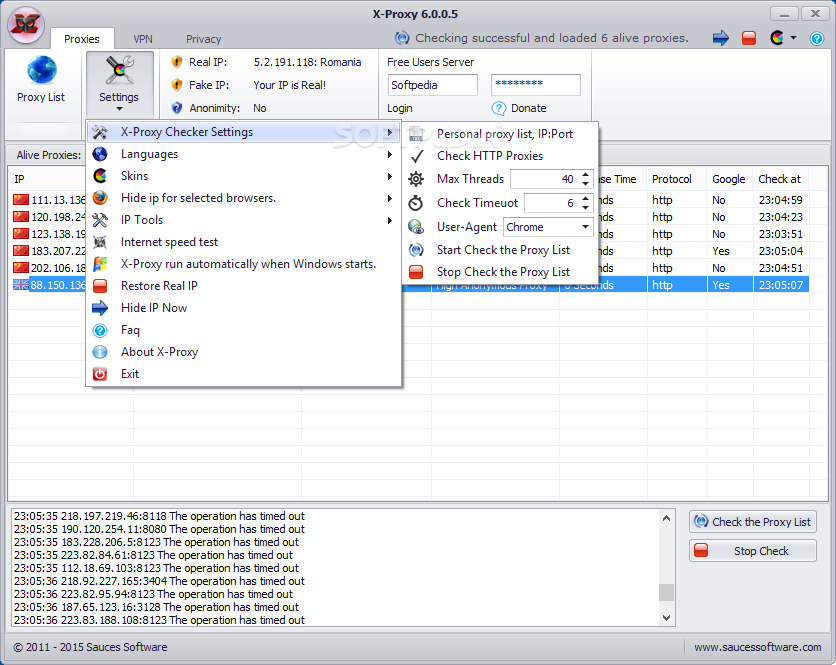
Task: Click the blue arrow Hide IP icon in title bar
Action: point(720,38)
